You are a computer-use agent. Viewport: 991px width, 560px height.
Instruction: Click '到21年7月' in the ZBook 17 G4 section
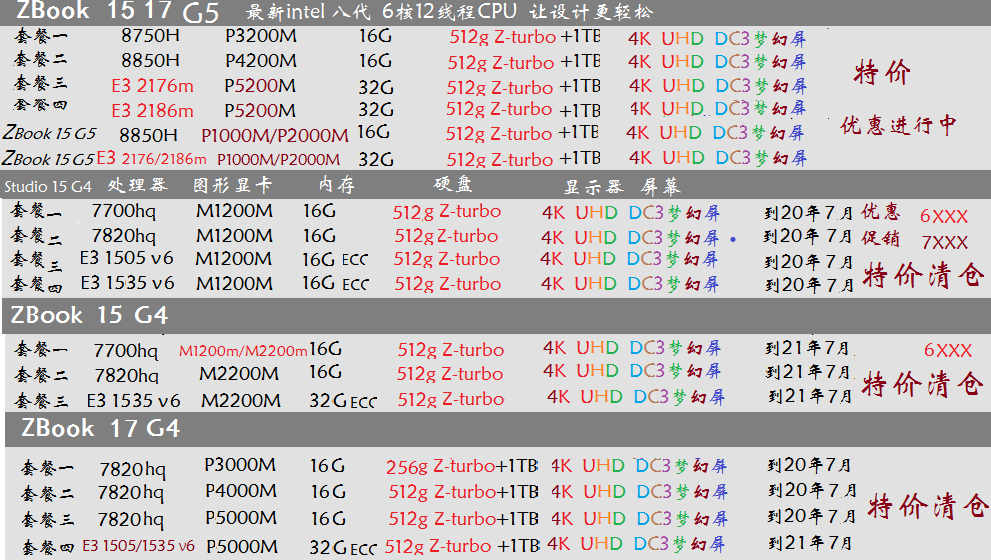810,542
